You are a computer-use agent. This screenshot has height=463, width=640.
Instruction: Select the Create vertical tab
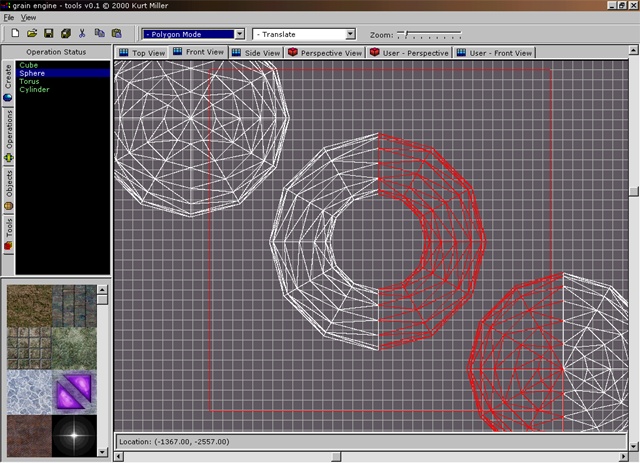(x=8, y=84)
